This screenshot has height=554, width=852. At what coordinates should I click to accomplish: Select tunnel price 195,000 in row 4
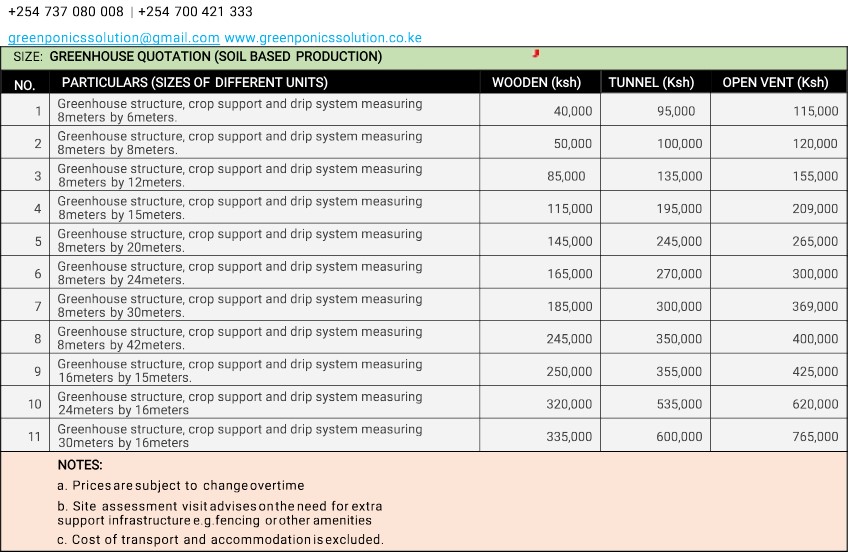coord(679,209)
